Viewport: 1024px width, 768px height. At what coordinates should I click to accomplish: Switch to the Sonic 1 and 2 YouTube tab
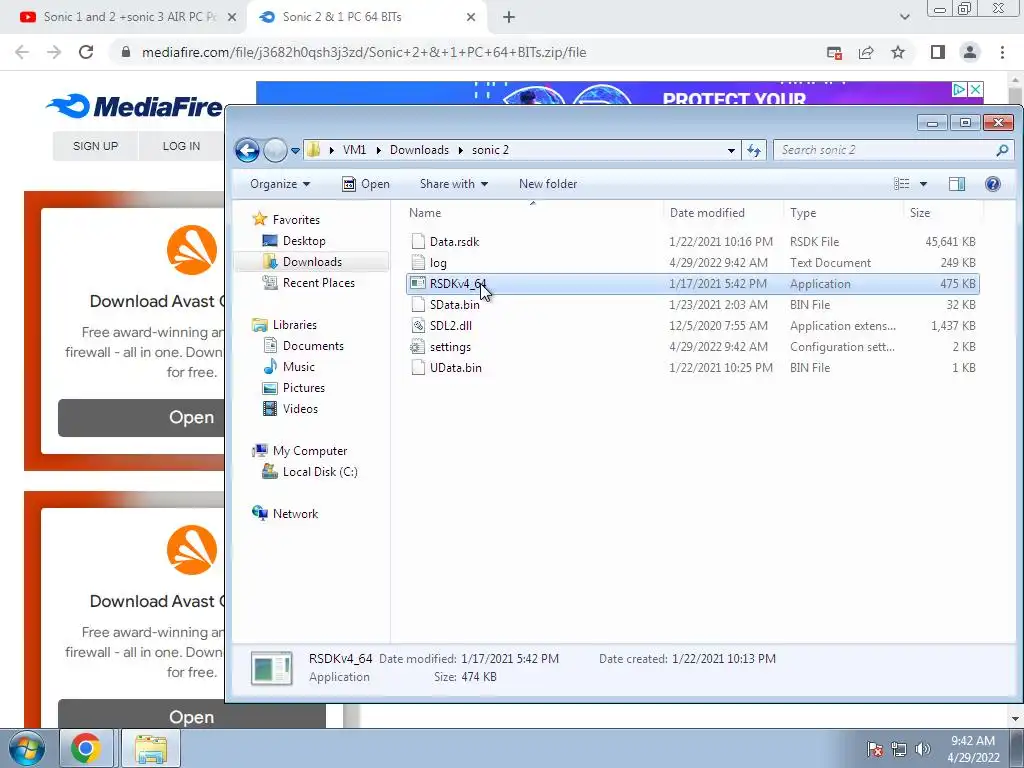point(123,17)
